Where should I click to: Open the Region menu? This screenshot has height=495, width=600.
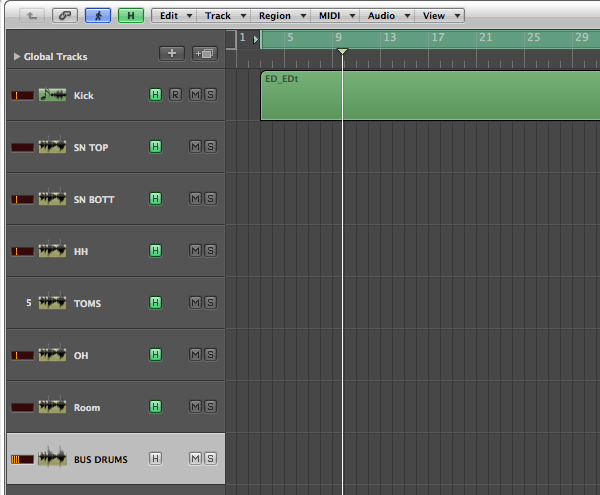280,16
